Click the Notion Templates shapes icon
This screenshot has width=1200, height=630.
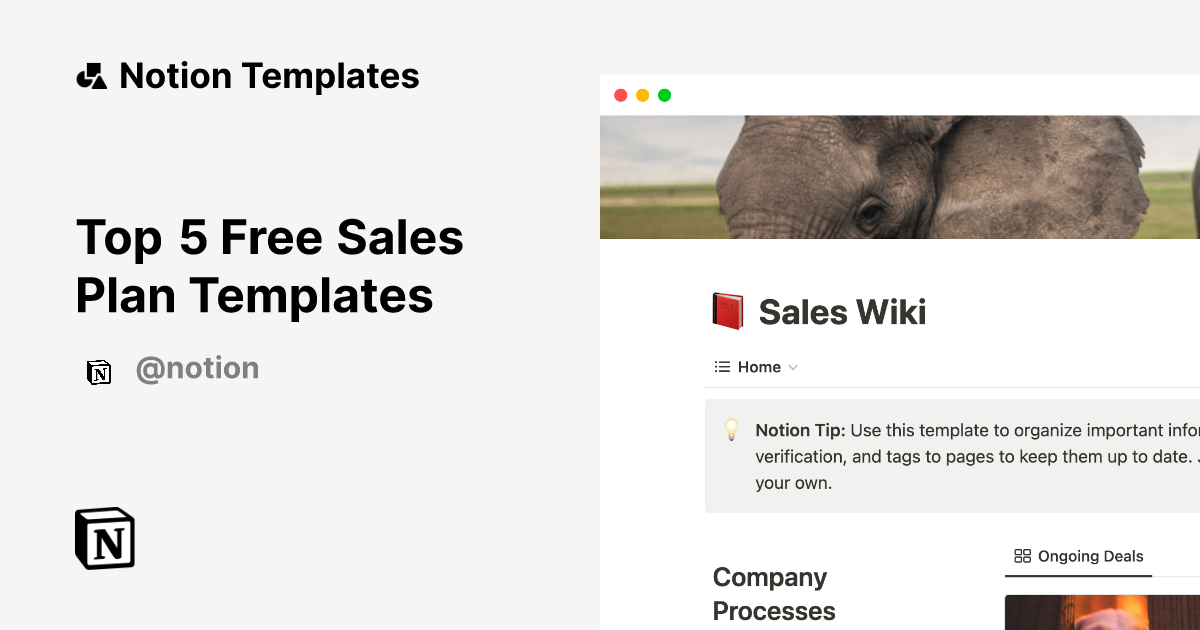click(92, 76)
